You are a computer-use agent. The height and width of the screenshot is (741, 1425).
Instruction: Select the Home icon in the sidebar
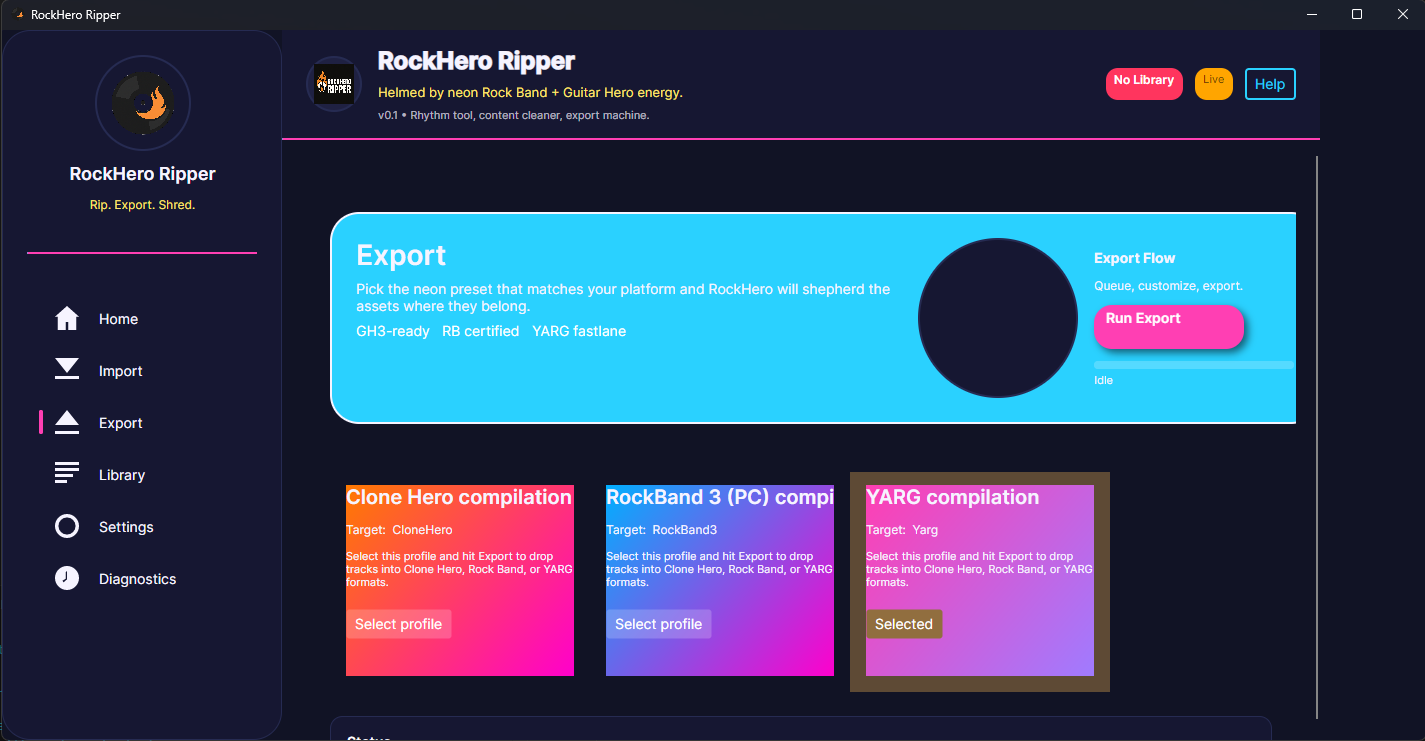66,317
